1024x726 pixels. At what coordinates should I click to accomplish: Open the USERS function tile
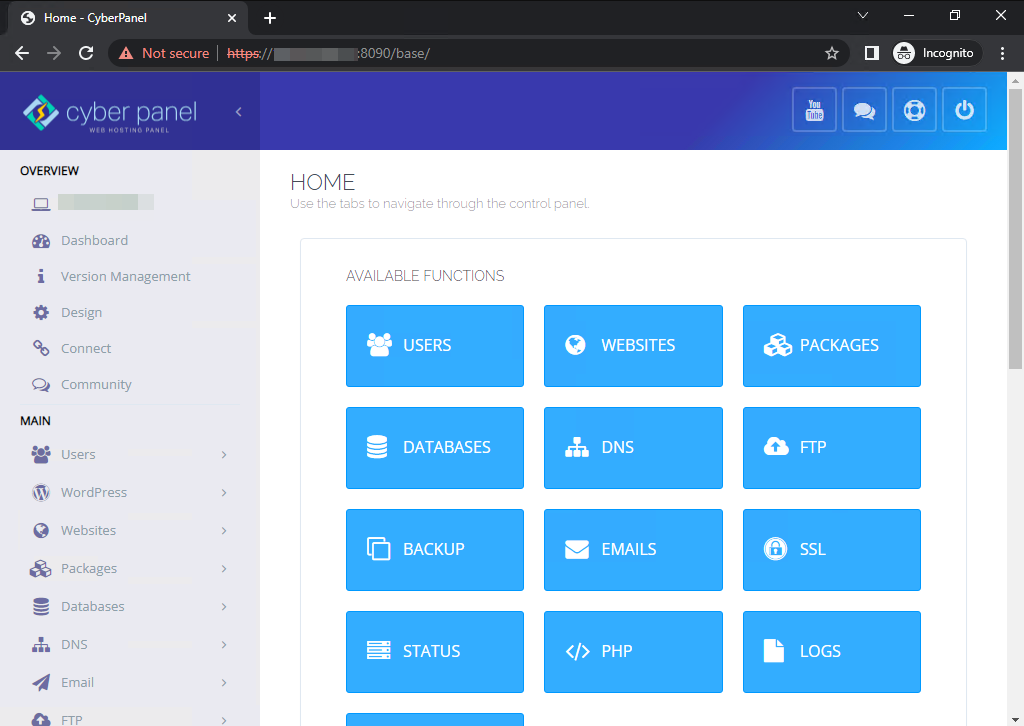click(x=434, y=345)
